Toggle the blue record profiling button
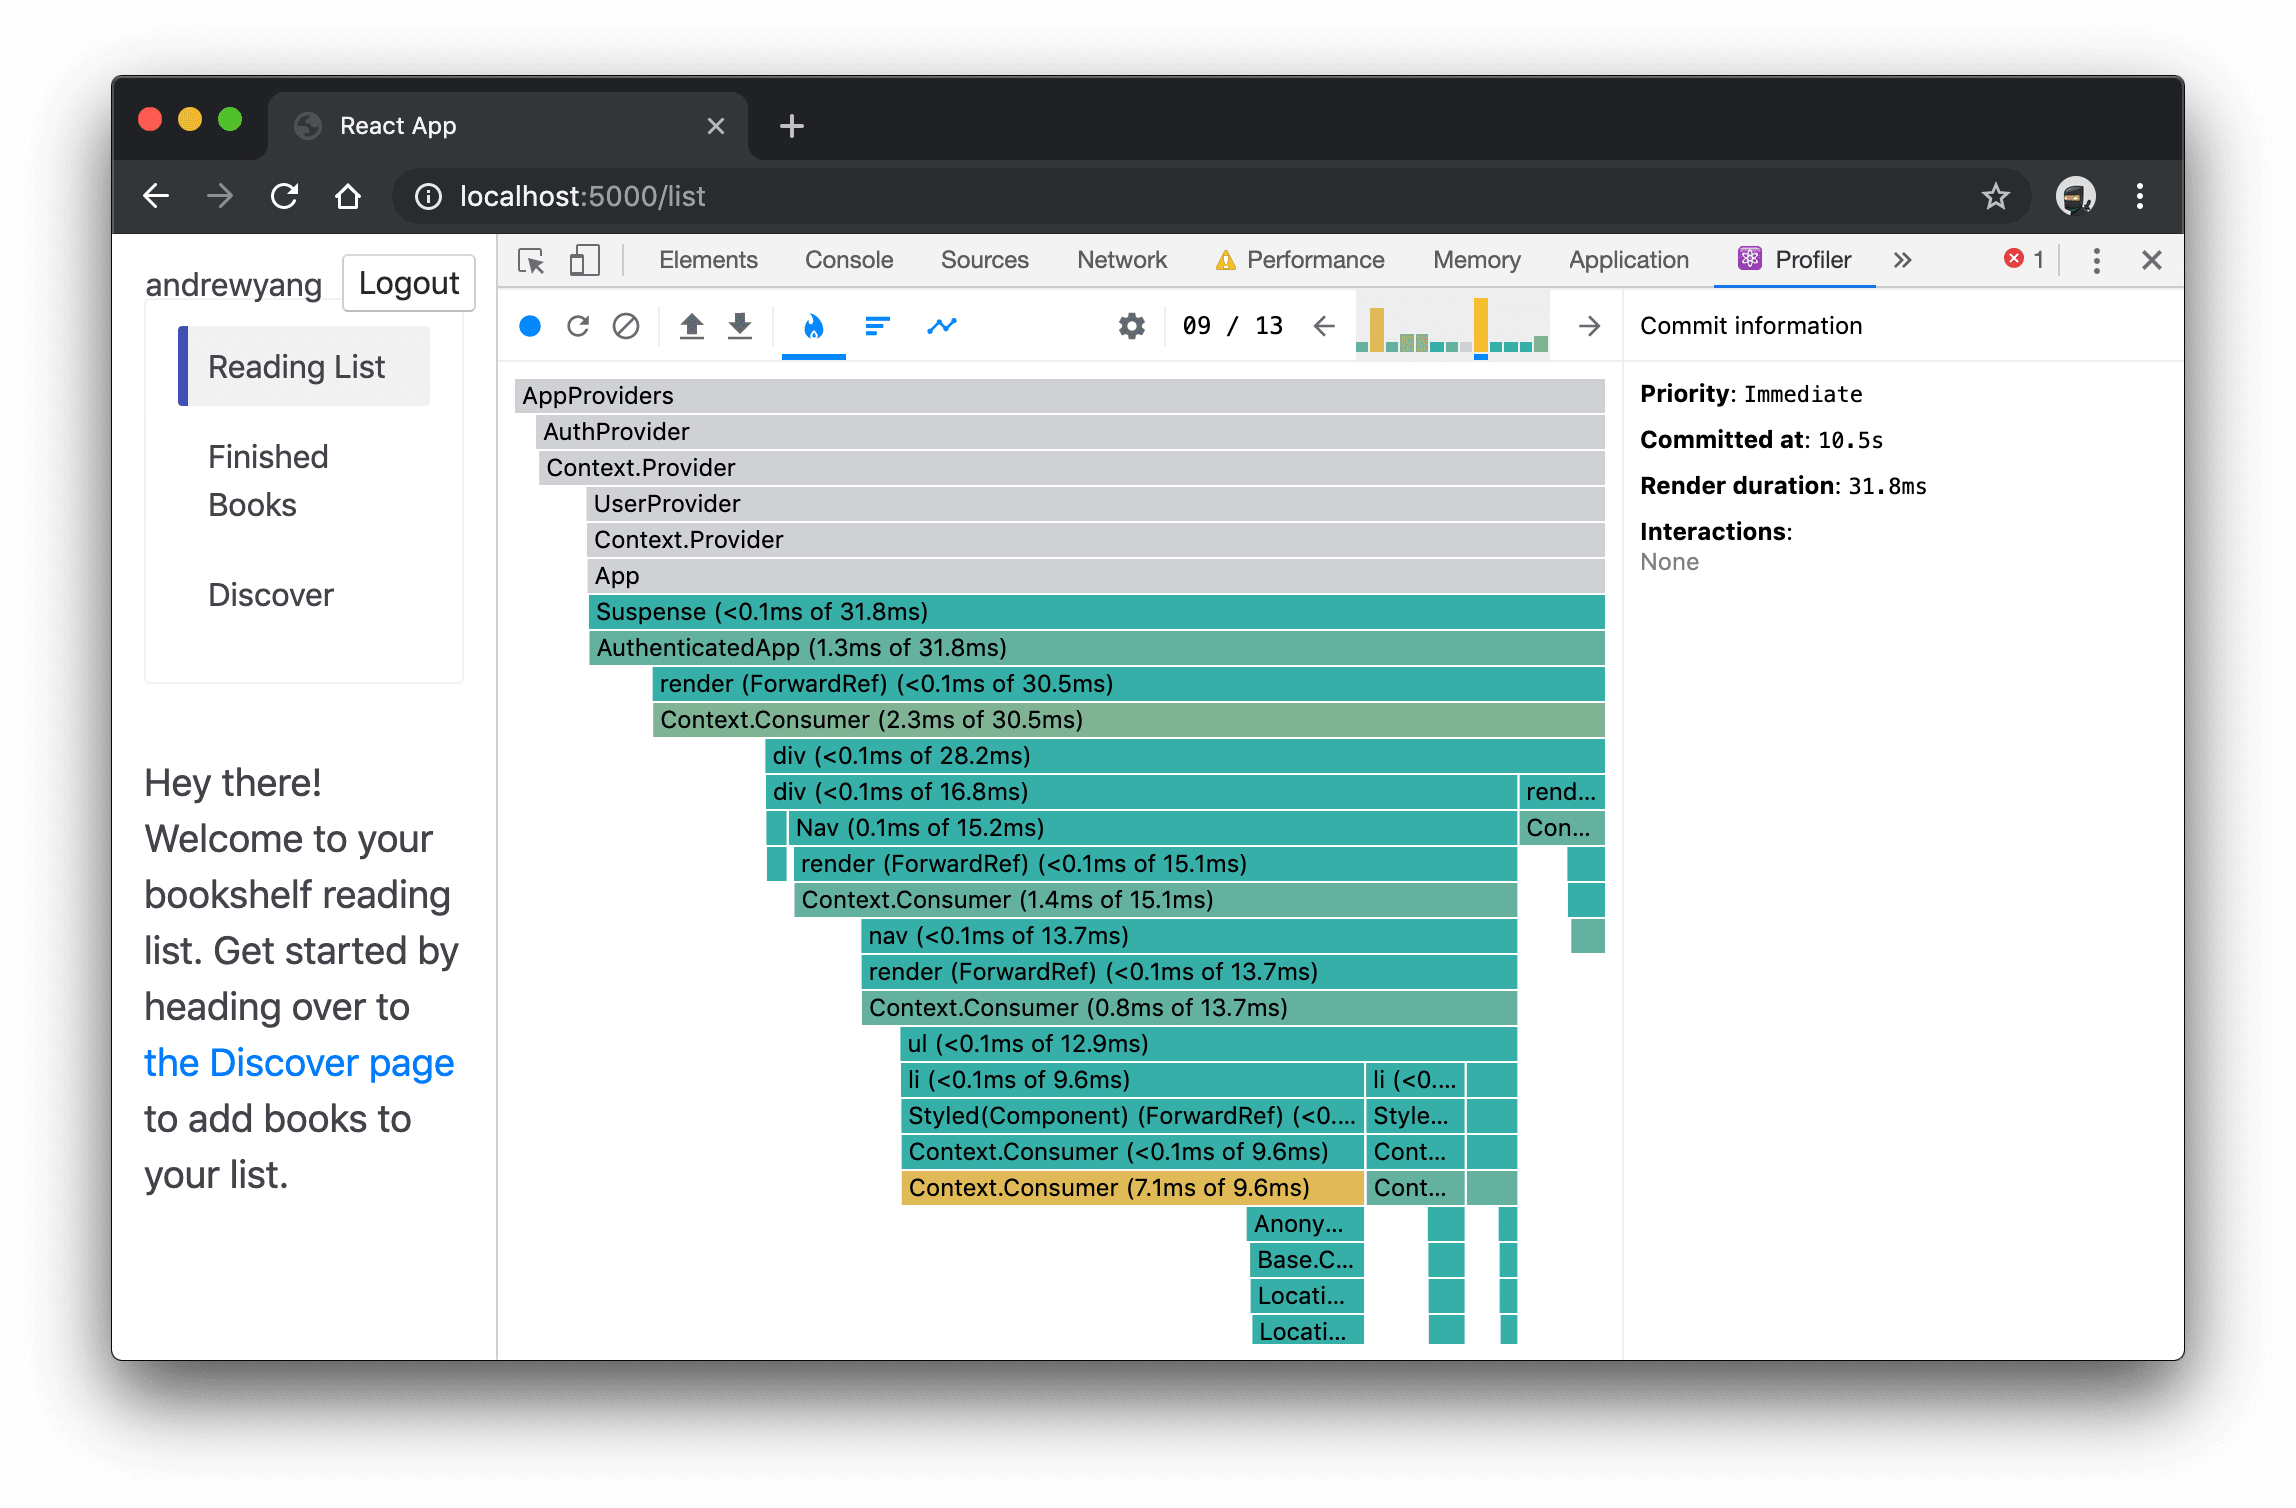2296x1508 pixels. [x=530, y=325]
